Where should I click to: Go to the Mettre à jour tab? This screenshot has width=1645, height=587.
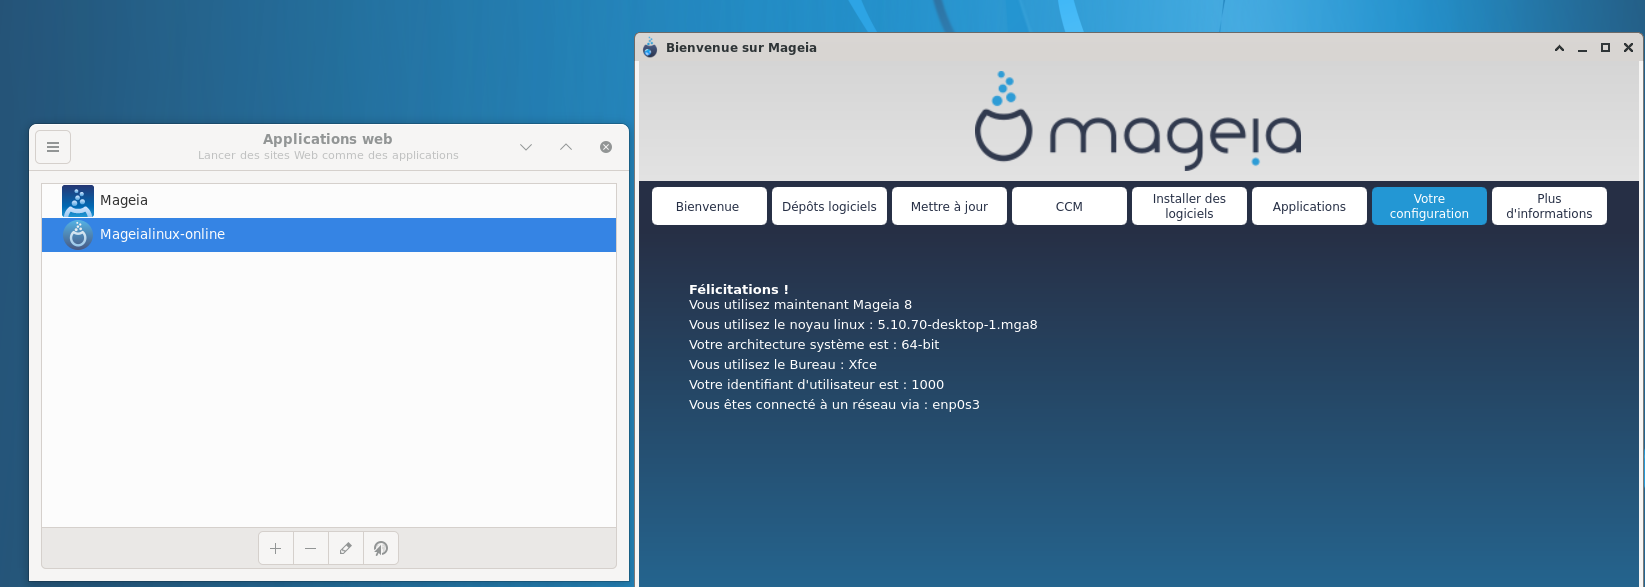coord(949,206)
